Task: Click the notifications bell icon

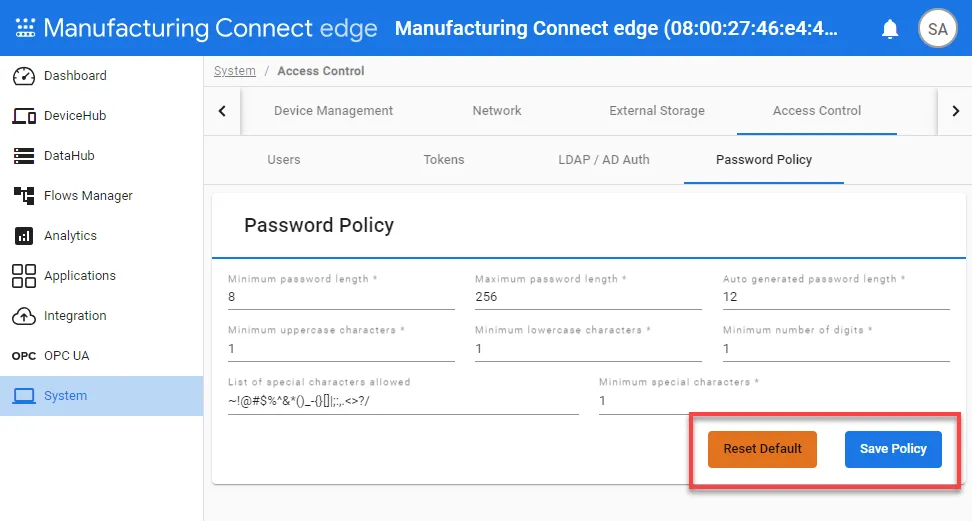Action: click(890, 29)
